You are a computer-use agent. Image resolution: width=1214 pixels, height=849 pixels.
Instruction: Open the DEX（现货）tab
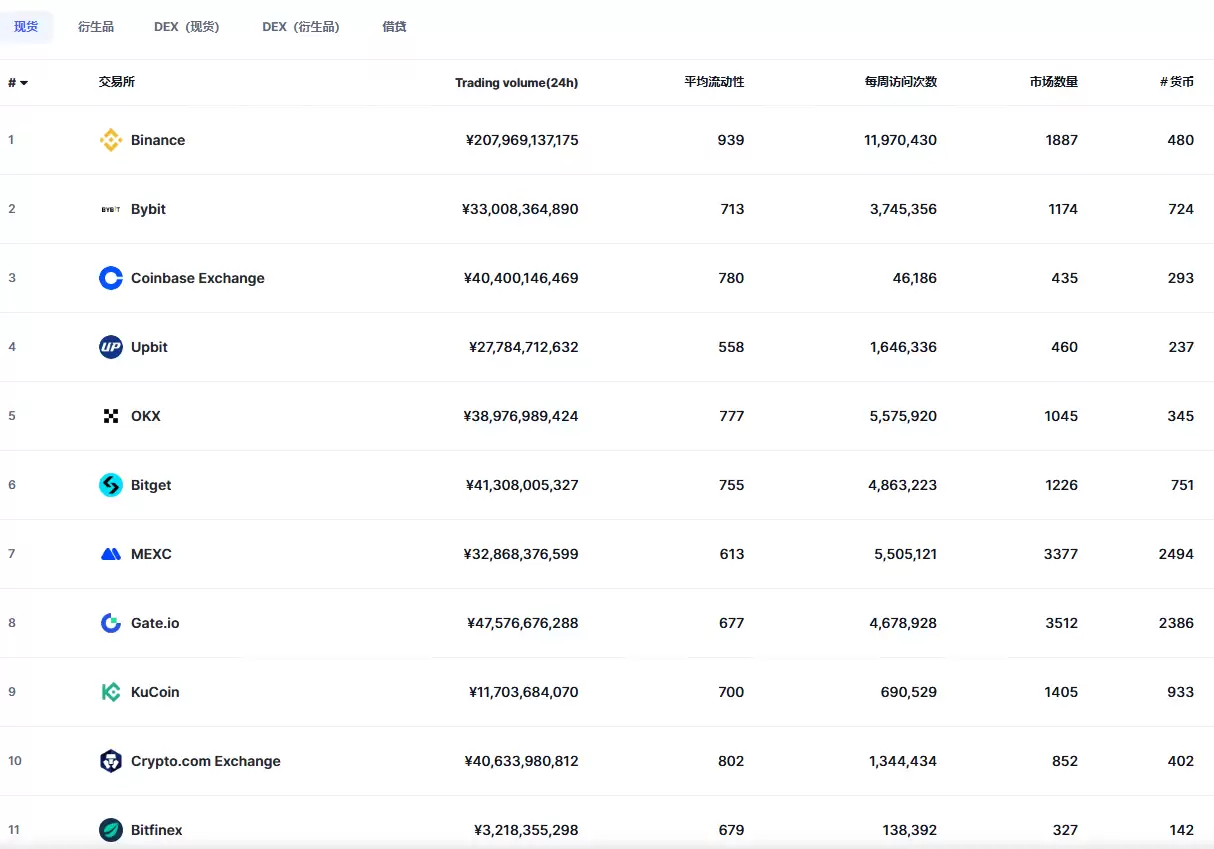187,27
